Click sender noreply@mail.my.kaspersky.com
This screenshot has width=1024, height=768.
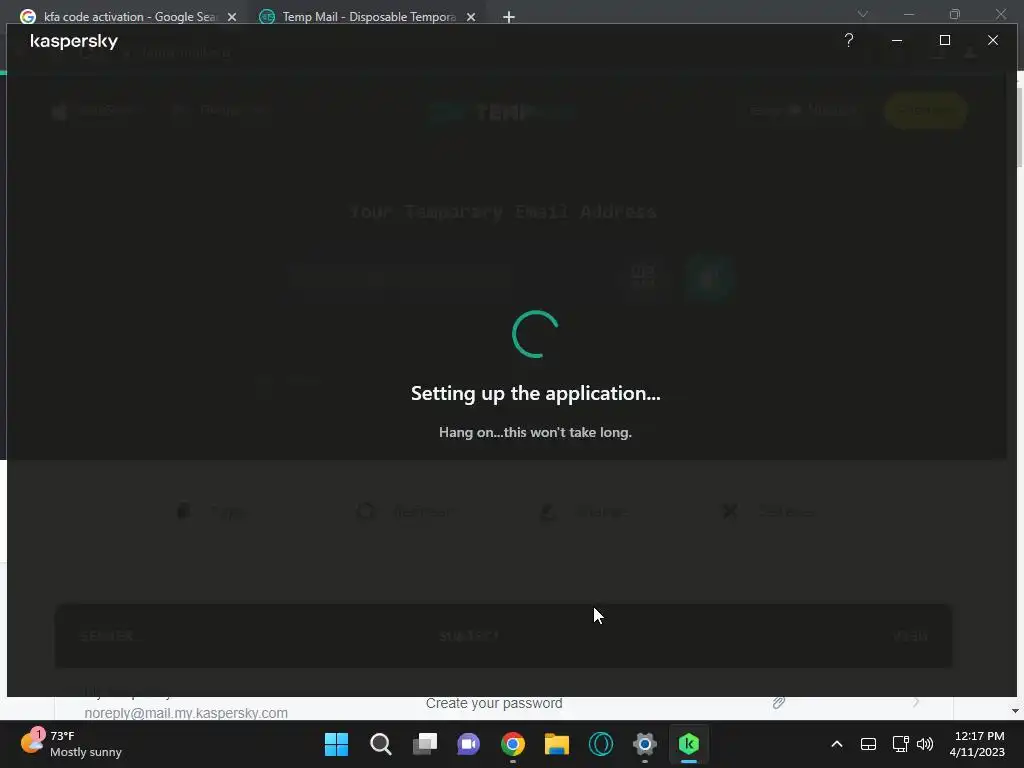(186, 713)
